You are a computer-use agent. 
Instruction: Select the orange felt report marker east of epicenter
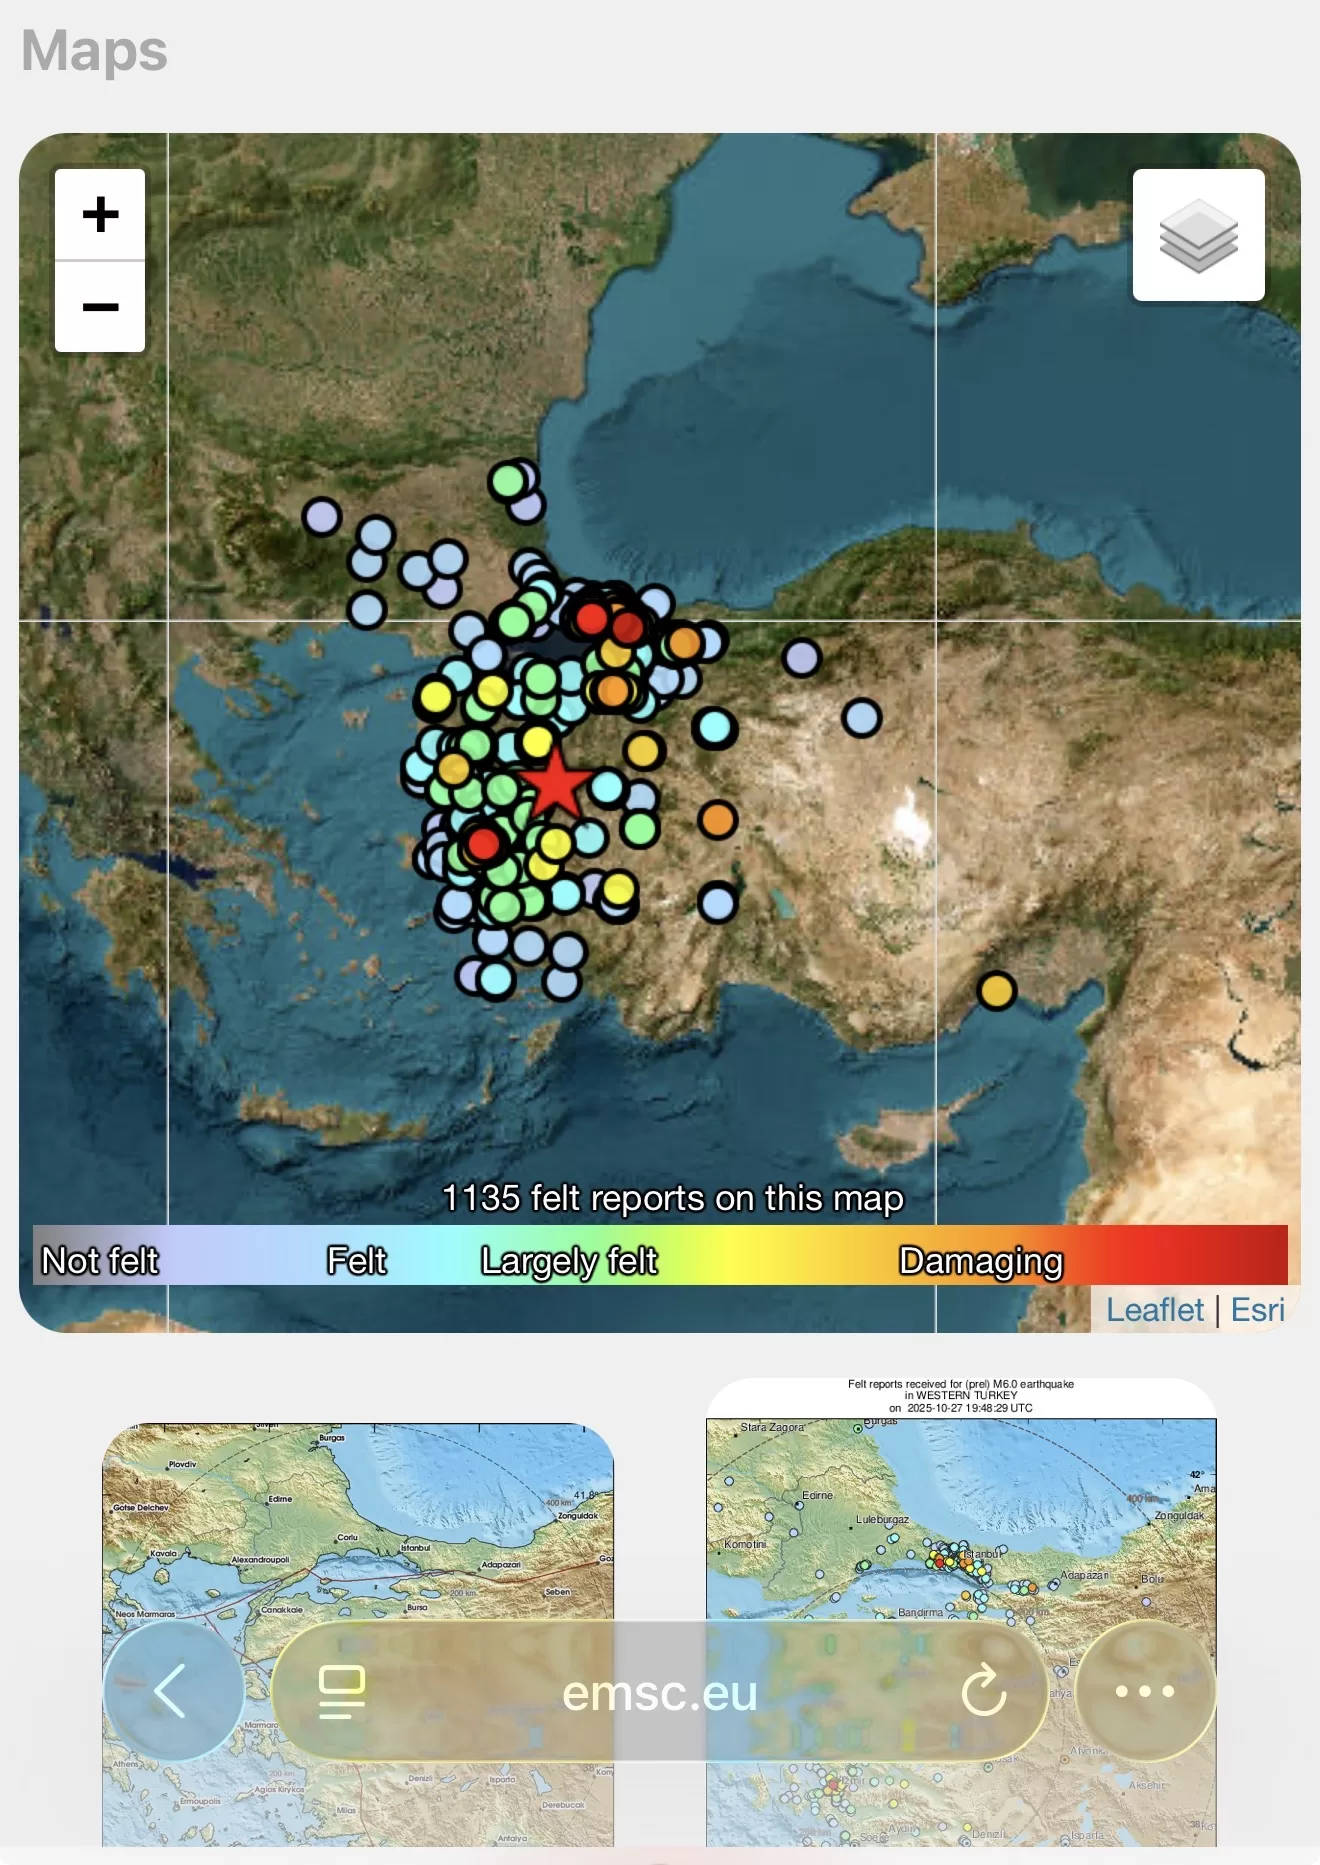[x=717, y=820]
